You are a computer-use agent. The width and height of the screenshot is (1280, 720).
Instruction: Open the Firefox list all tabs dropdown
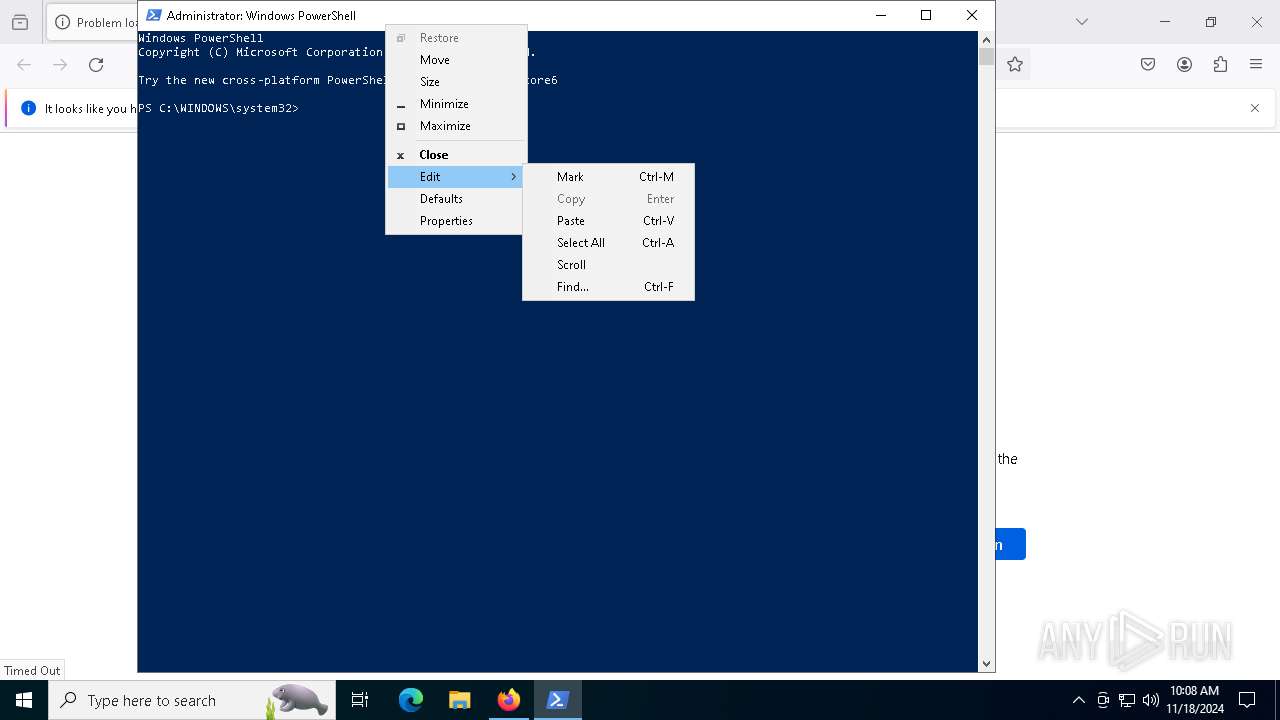[1082, 22]
